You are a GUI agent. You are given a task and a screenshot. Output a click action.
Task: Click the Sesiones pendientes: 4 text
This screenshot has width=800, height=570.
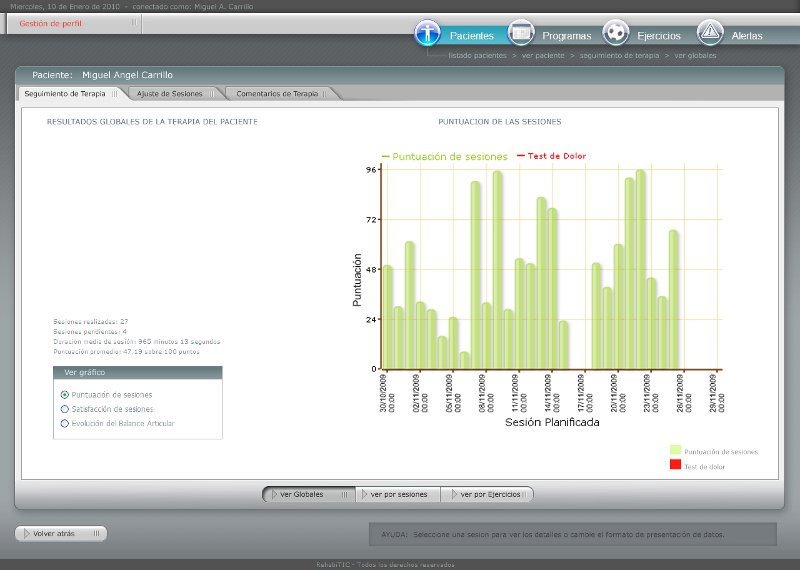coord(90,332)
